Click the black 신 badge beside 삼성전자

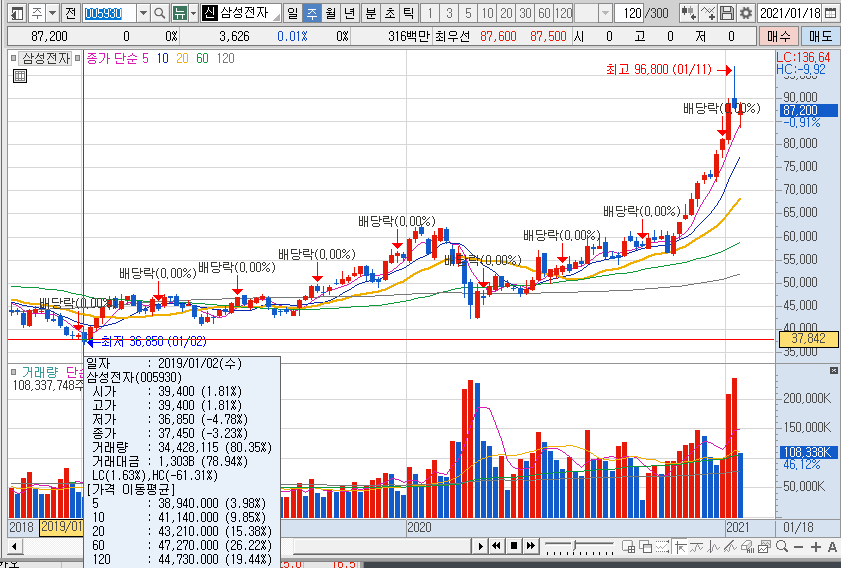(209, 13)
